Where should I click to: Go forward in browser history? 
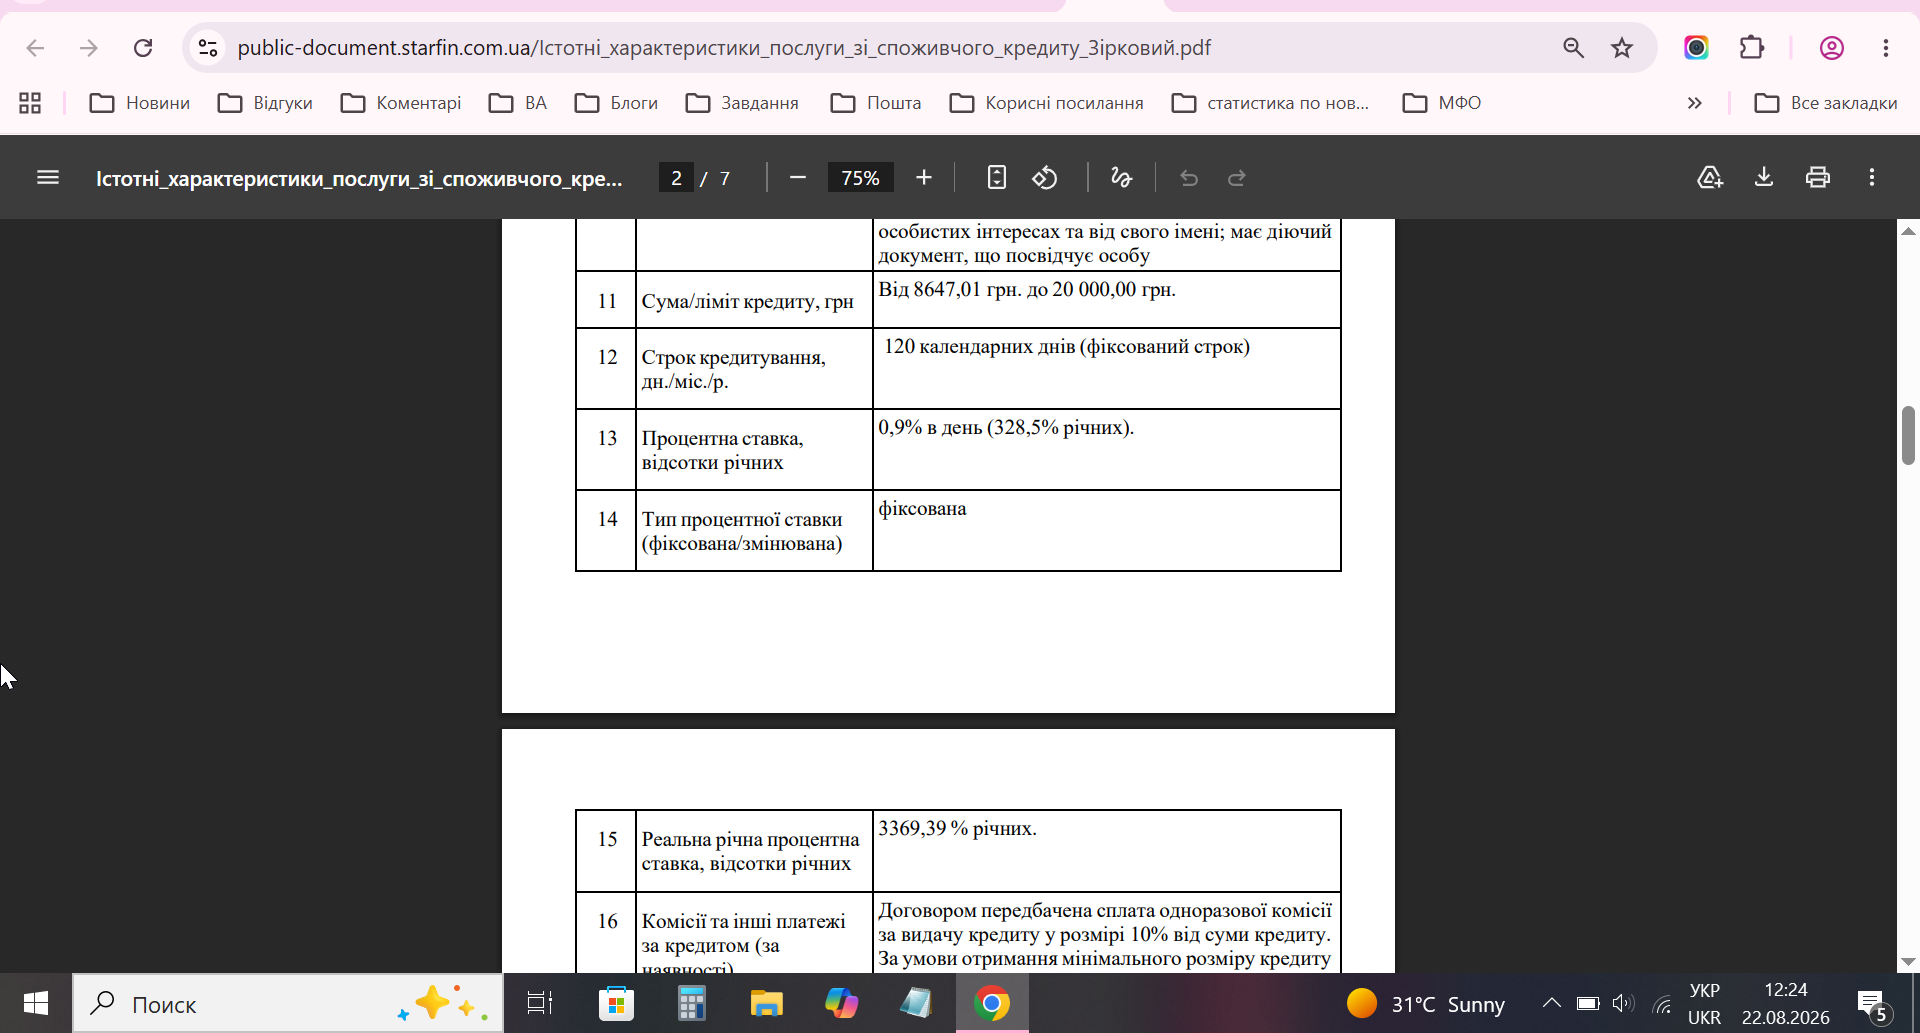point(89,48)
